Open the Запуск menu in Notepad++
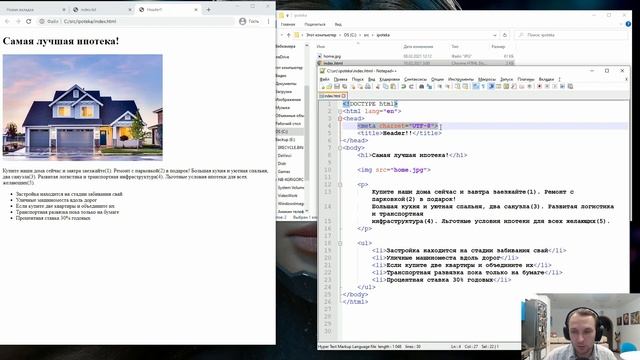Screen dimensions: 640x360 click(x=506, y=79)
